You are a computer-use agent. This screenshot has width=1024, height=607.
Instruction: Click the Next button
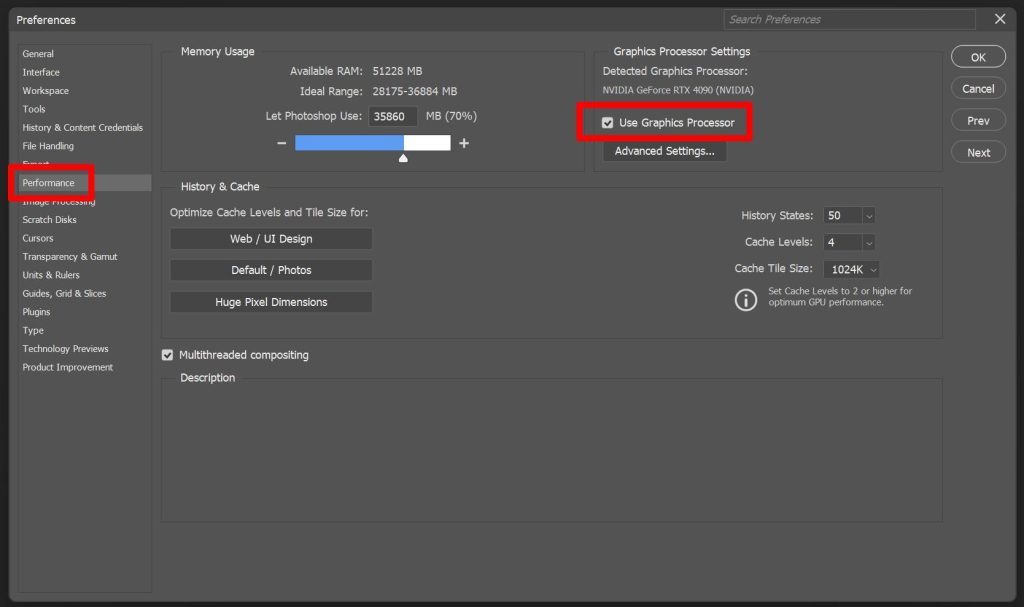[978, 152]
